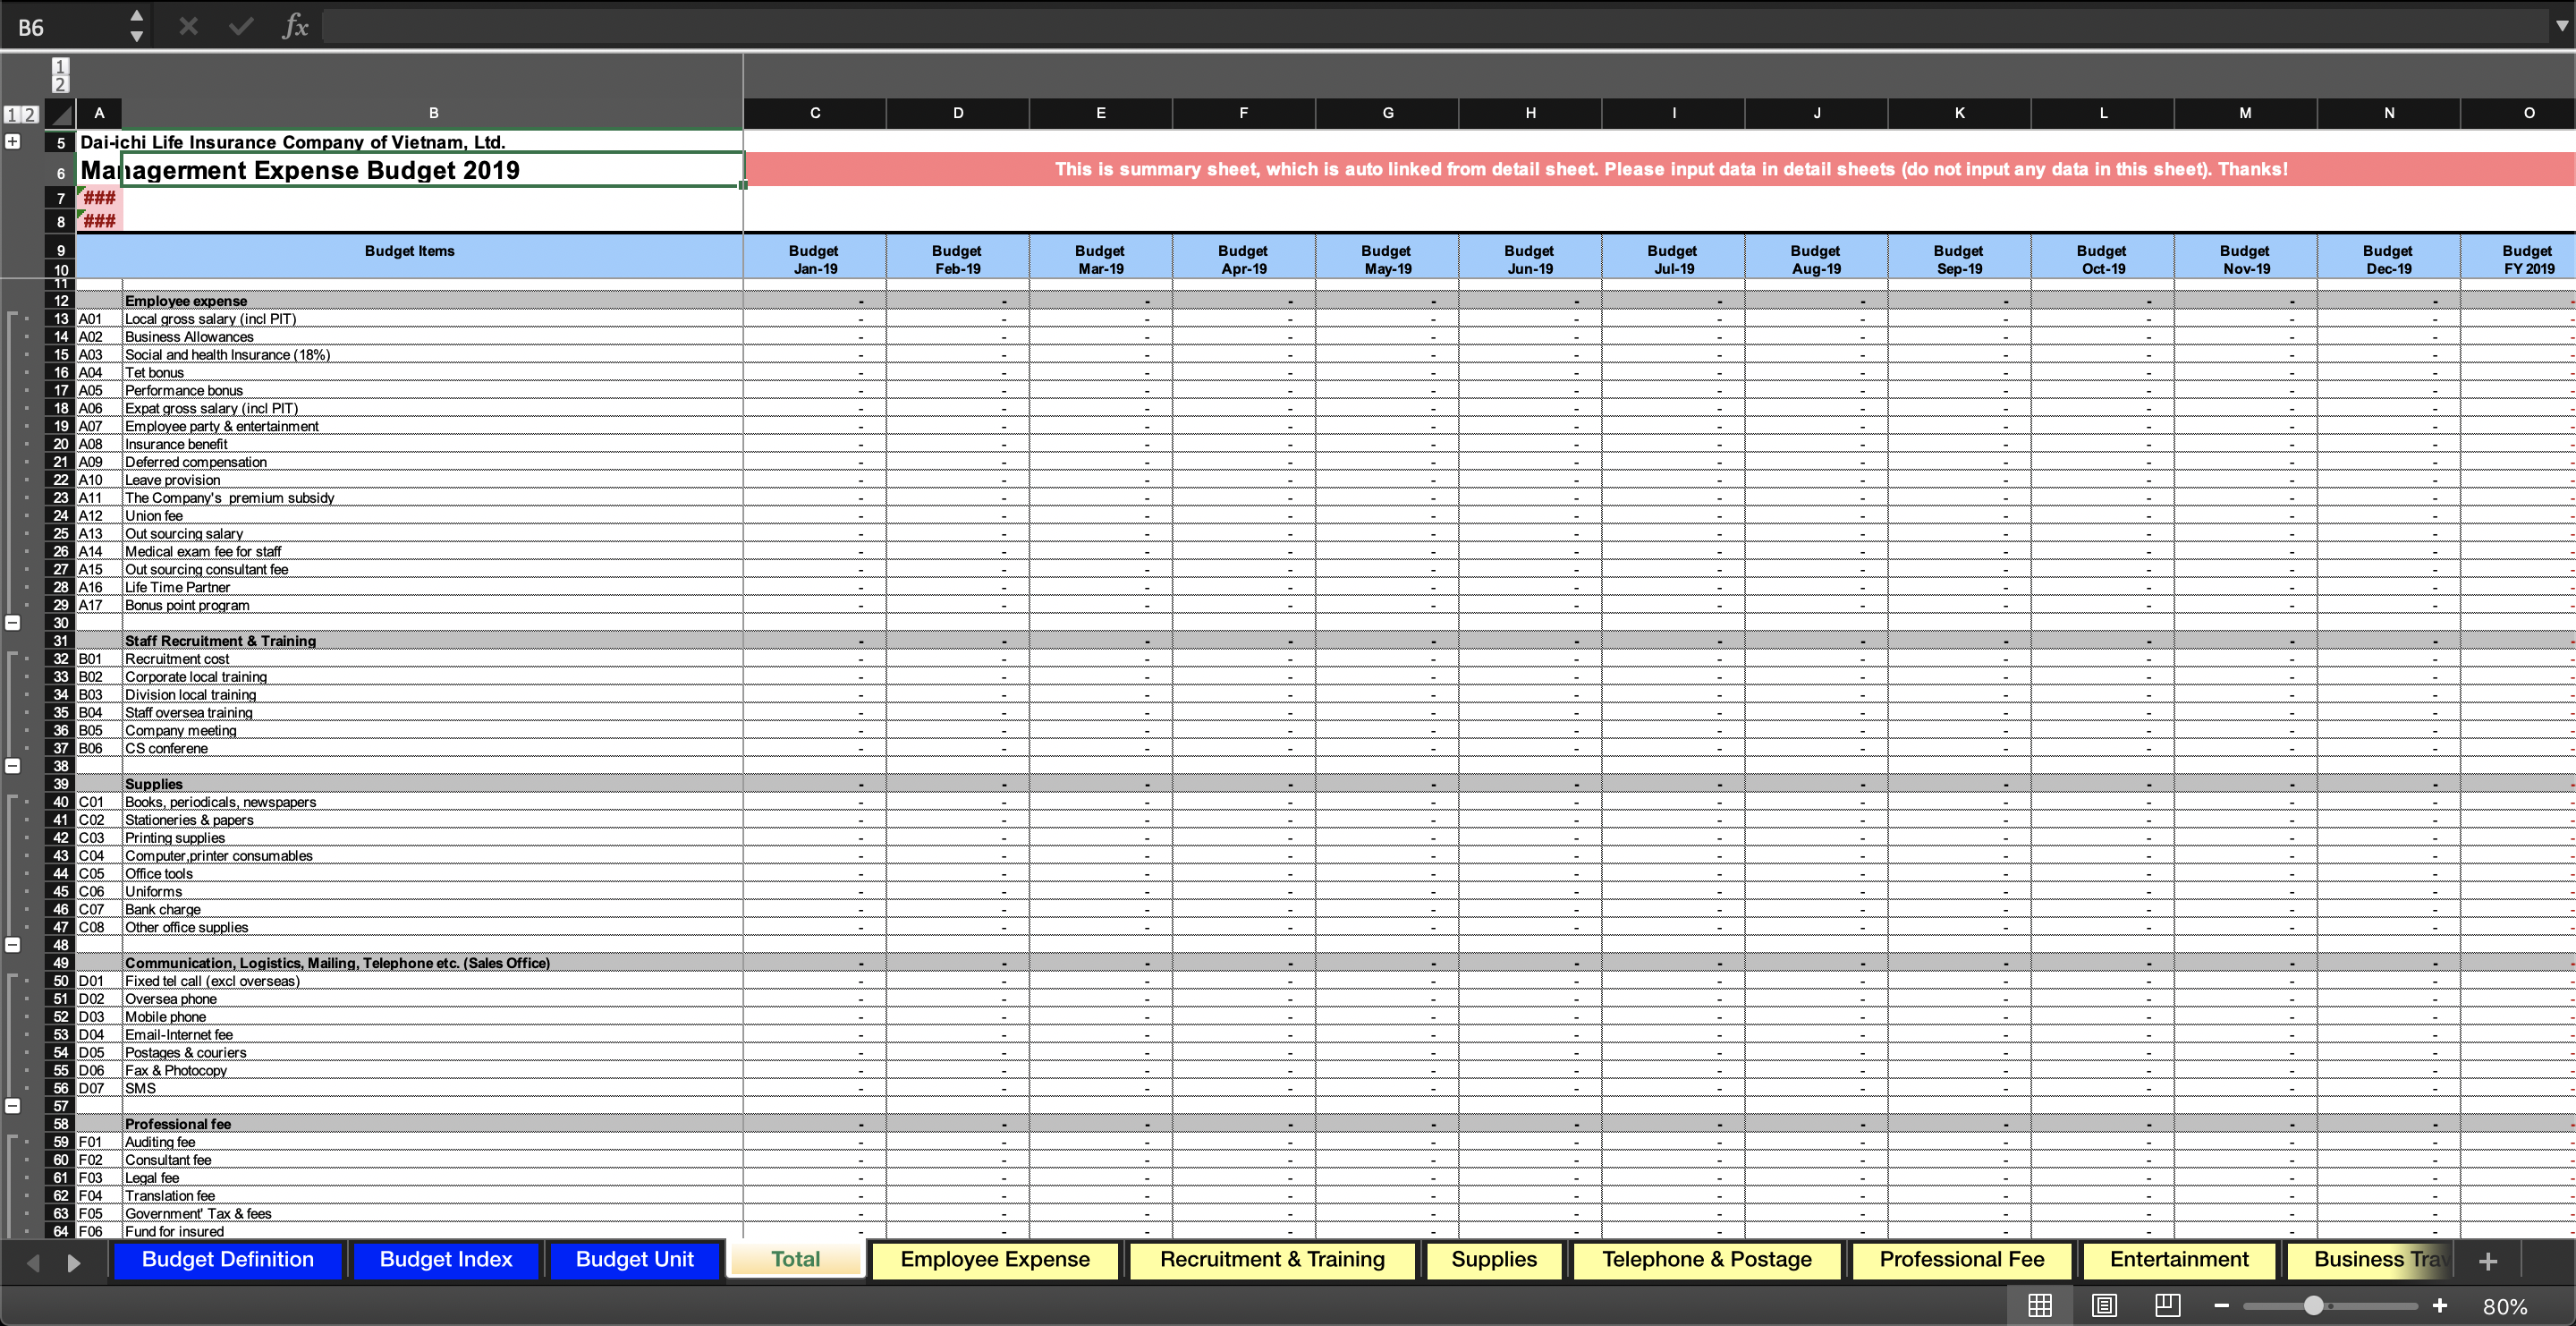The image size is (2576, 1326).
Task: Select the Total sheet tab
Action: coord(796,1260)
